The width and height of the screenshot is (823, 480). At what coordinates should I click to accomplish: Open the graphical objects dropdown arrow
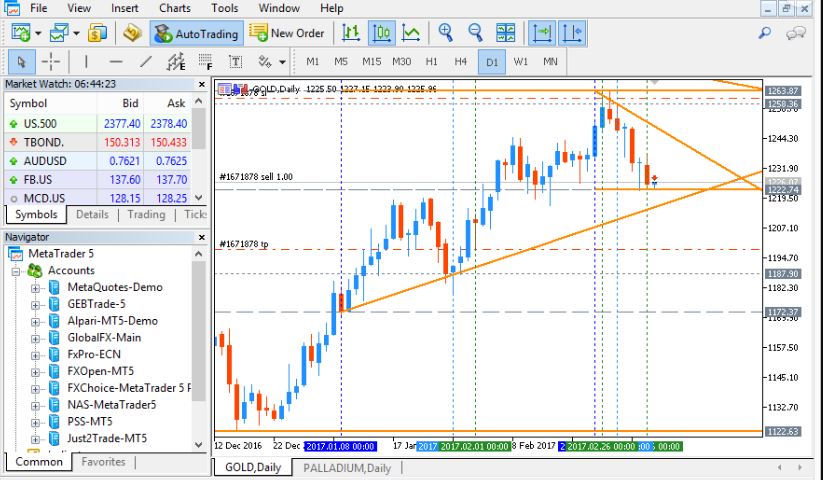(282, 62)
